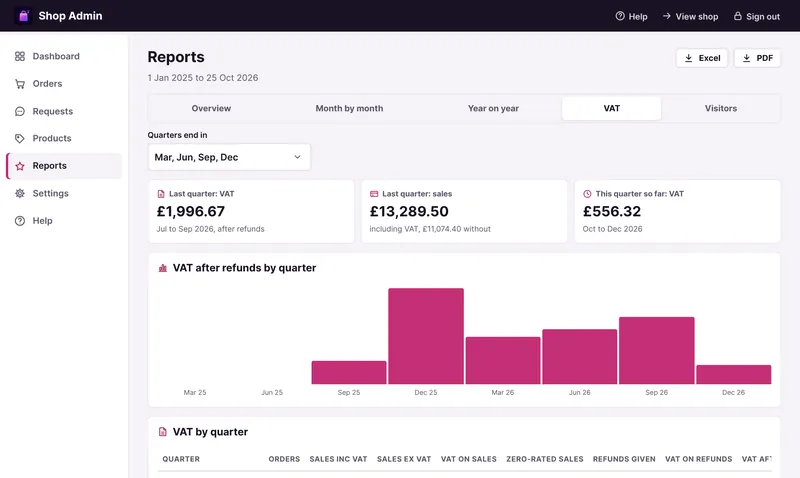Go to Dashboard in the sidebar

coord(64,56)
